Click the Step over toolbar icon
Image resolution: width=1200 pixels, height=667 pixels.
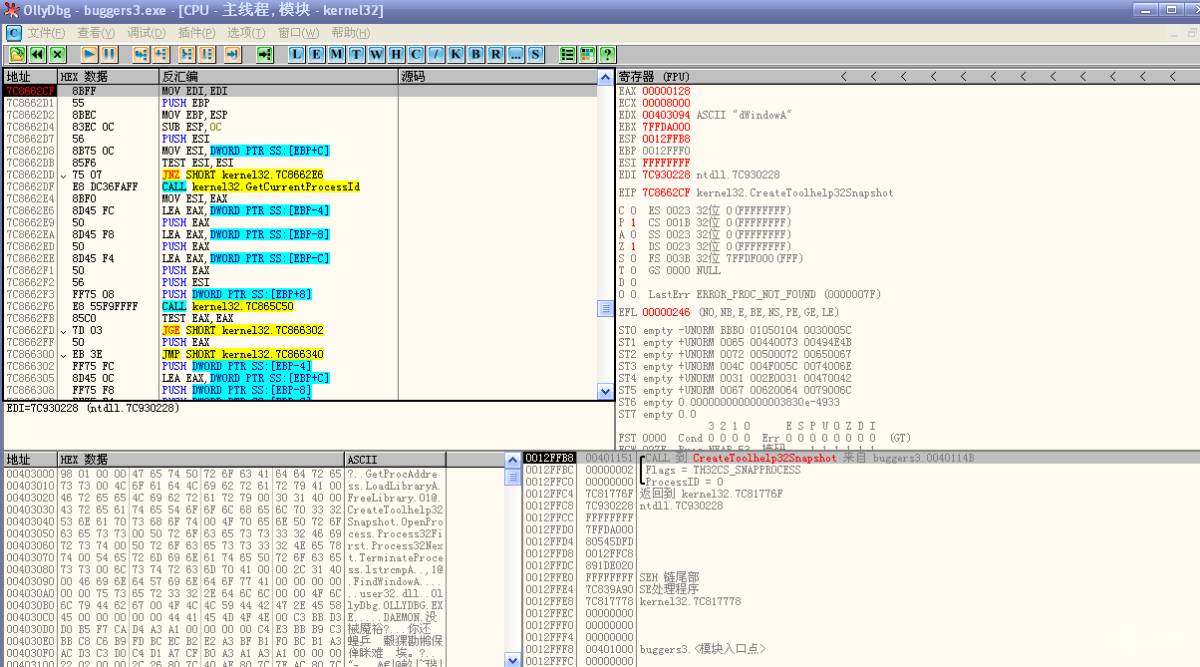(x=160, y=54)
